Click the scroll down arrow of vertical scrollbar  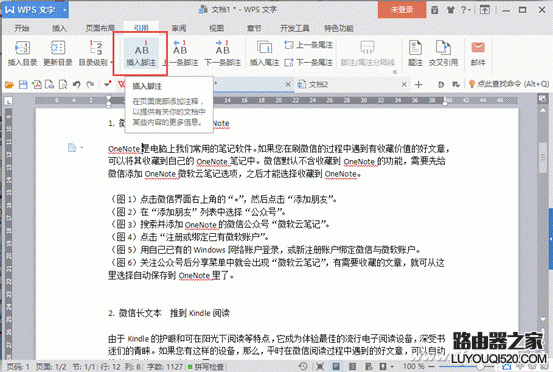pyautogui.click(x=543, y=319)
